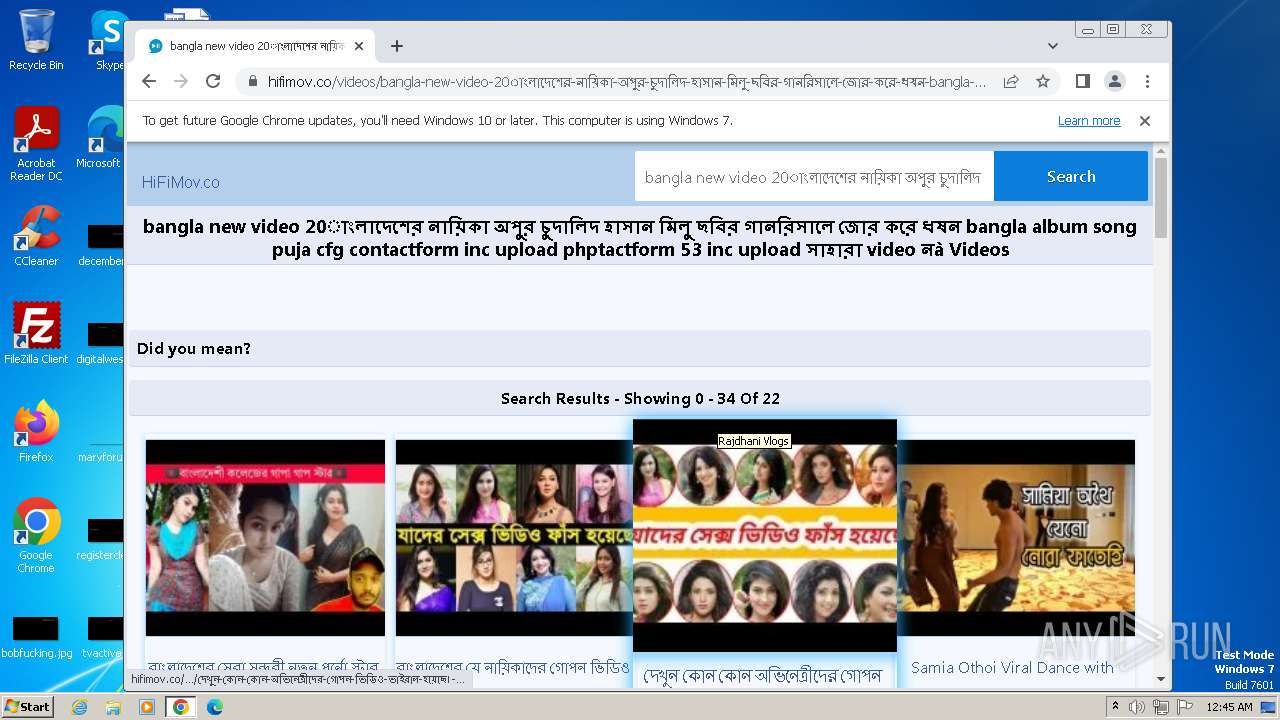The width and height of the screenshot is (1280, 720).
Task: Click Chrome's forward arrow
Action: tap(181, 81)
